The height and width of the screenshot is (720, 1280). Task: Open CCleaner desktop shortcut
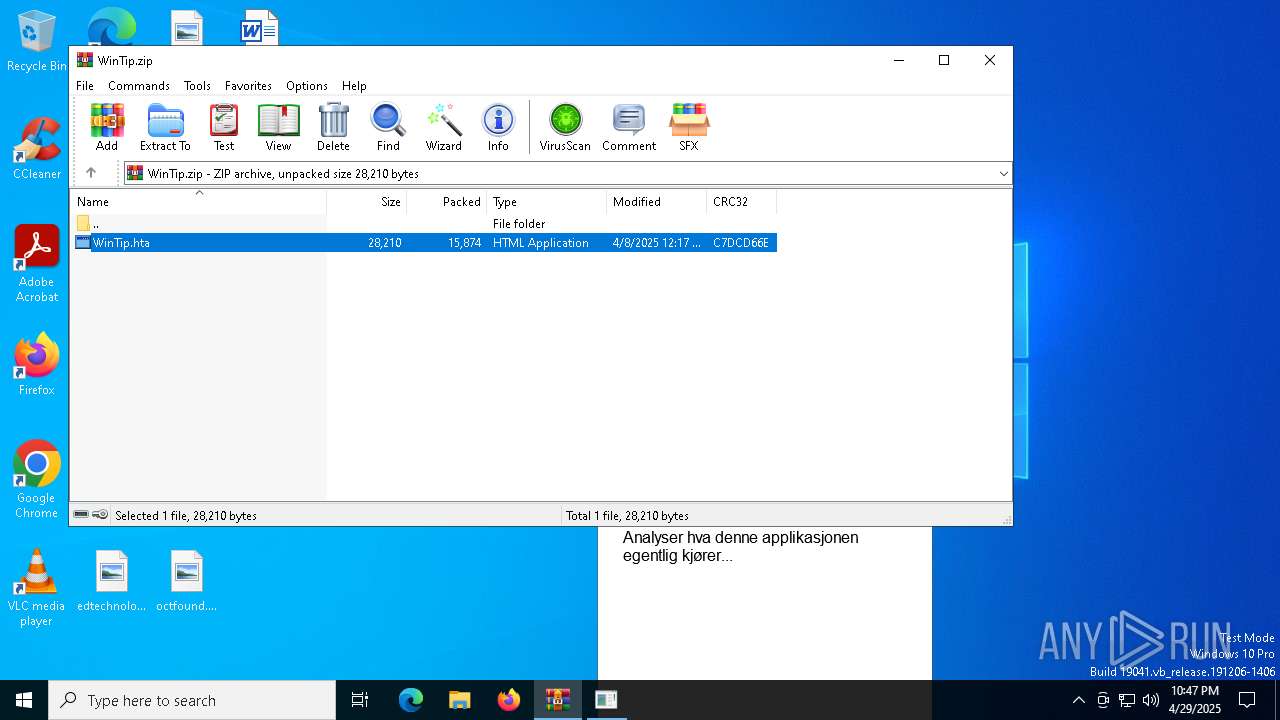(37, 149)
